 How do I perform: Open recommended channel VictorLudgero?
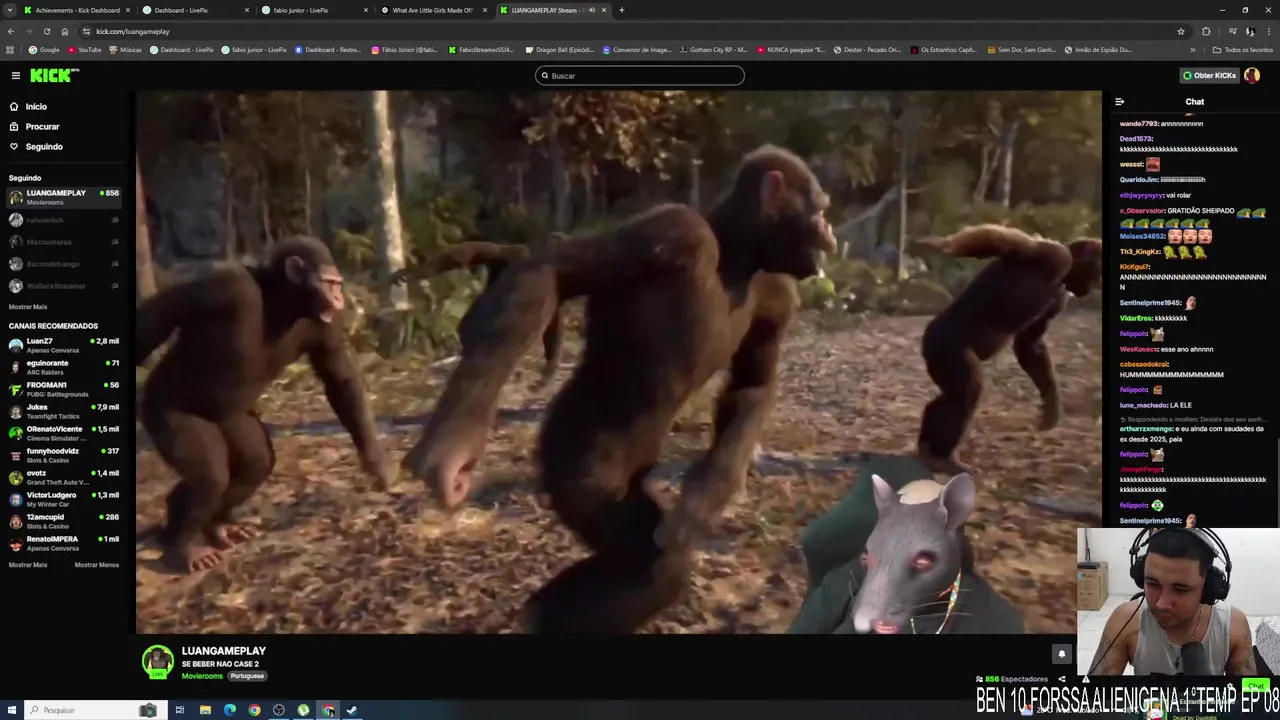coord(64,499)
